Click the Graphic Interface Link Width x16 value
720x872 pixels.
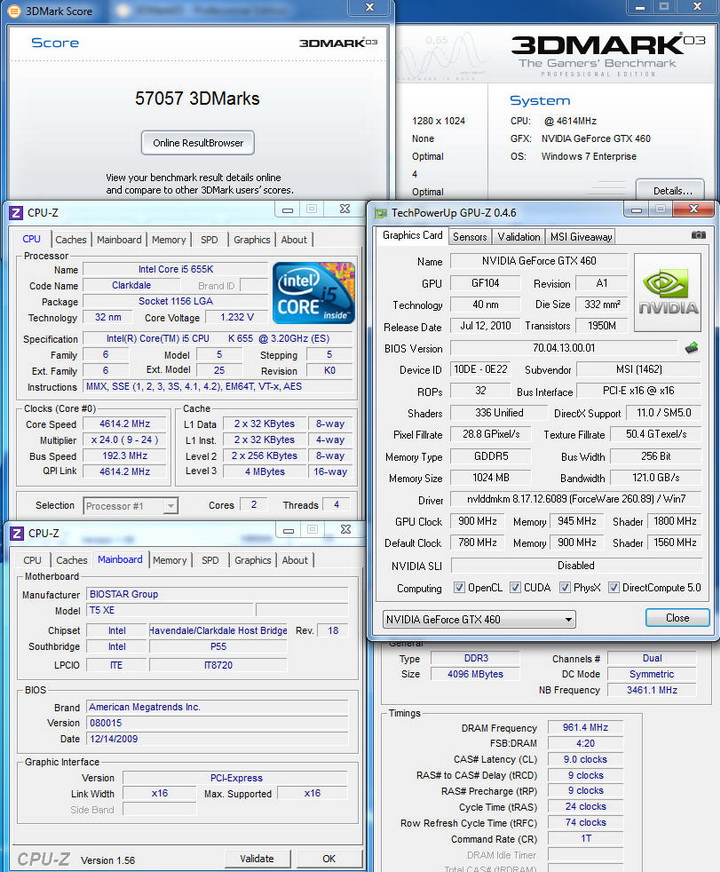[x=160, y=793]
